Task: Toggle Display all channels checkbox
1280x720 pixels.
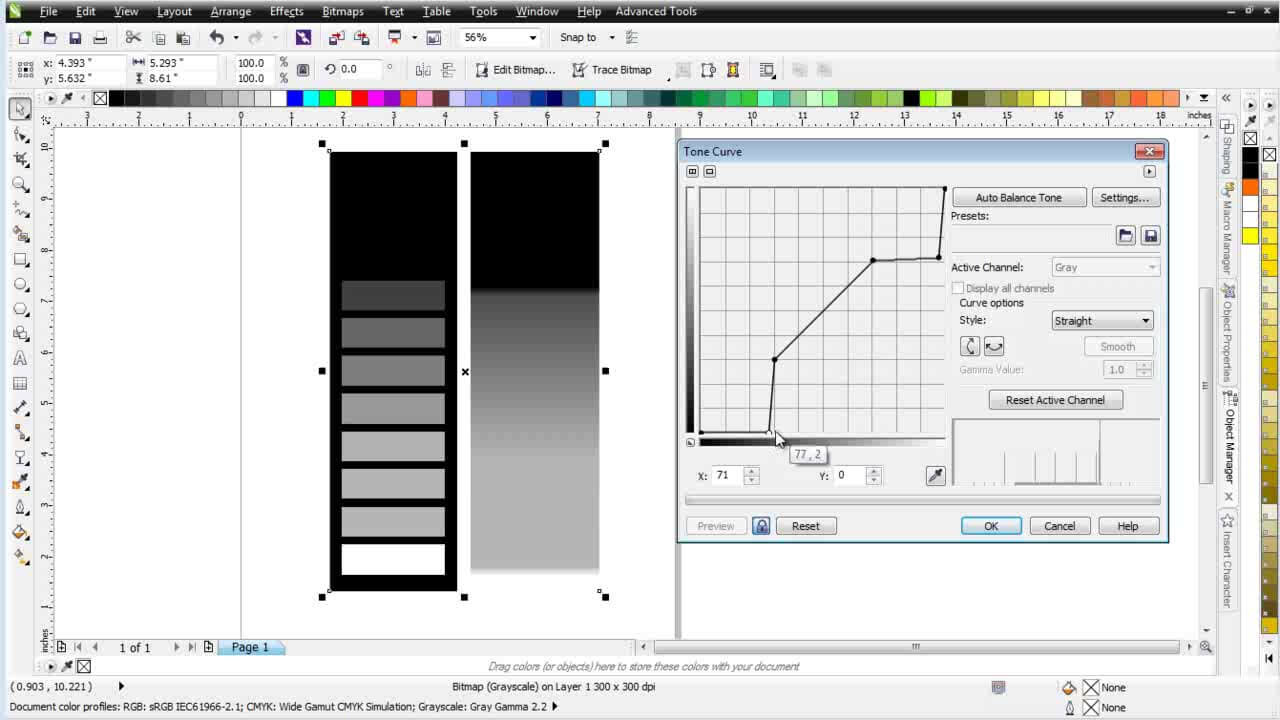Action: [x=958, y=288]
